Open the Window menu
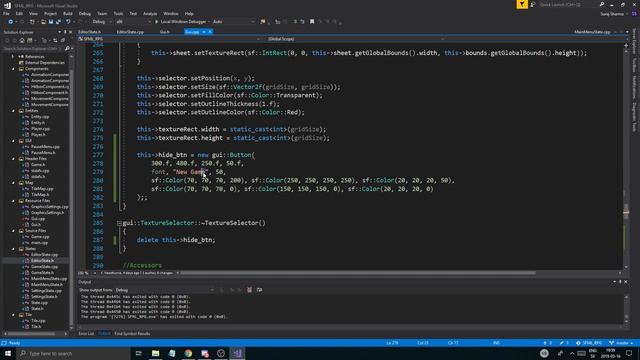Viewport: 640px width, 360px height. [171, 13]
